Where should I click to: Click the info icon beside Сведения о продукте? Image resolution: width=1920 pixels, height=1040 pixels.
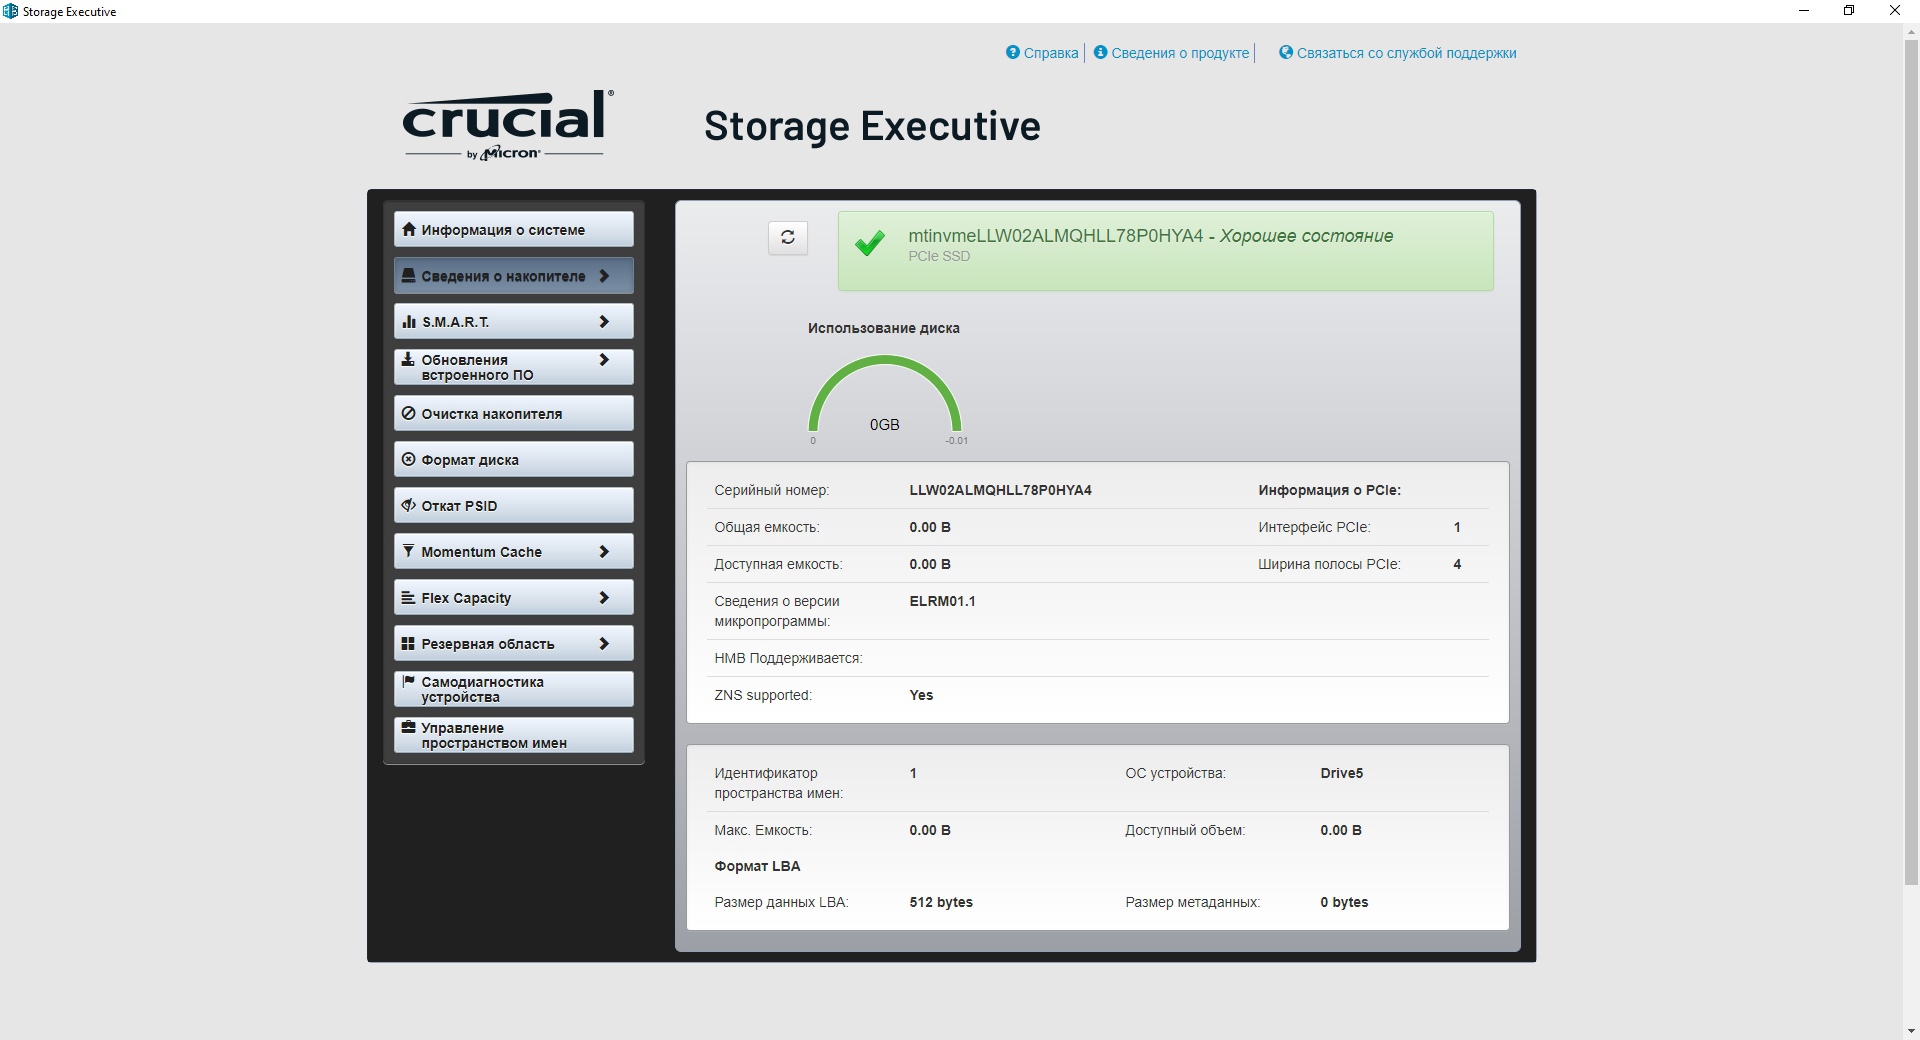[1101, 52]
